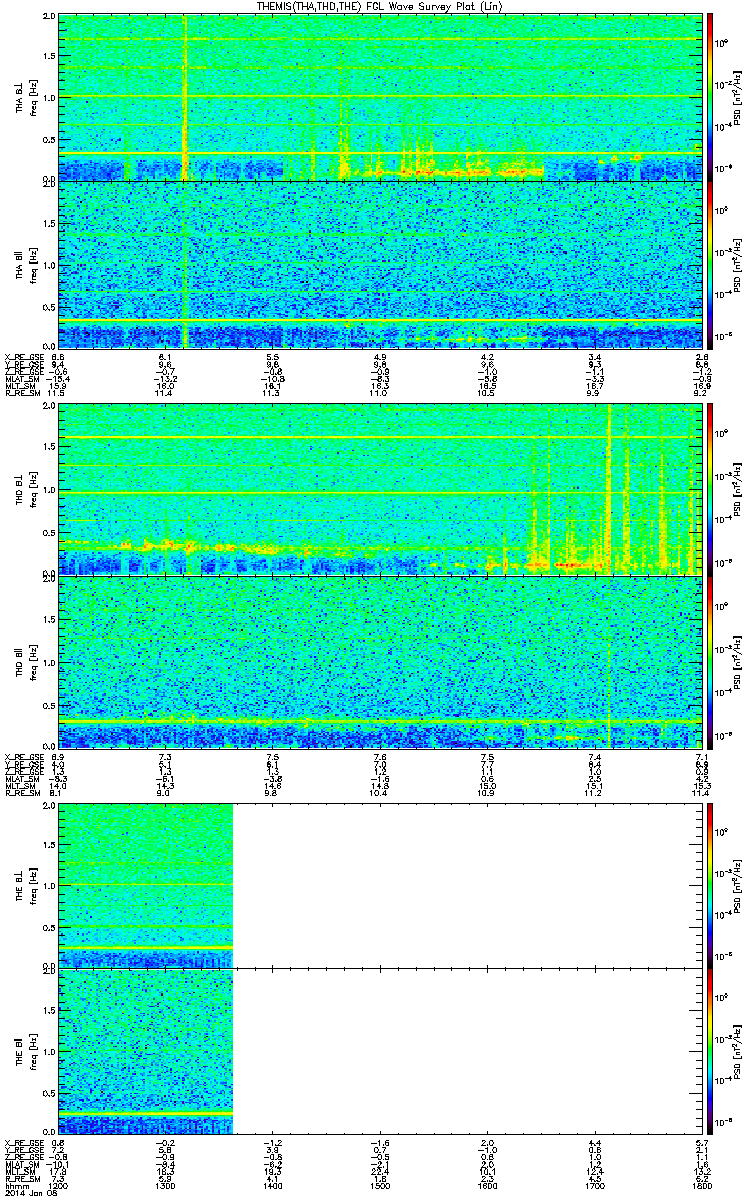This screenshot has height=1200, width=750.
Task: Click the X_RE_GSE label under the THA panels
Action: coord(22,357)
